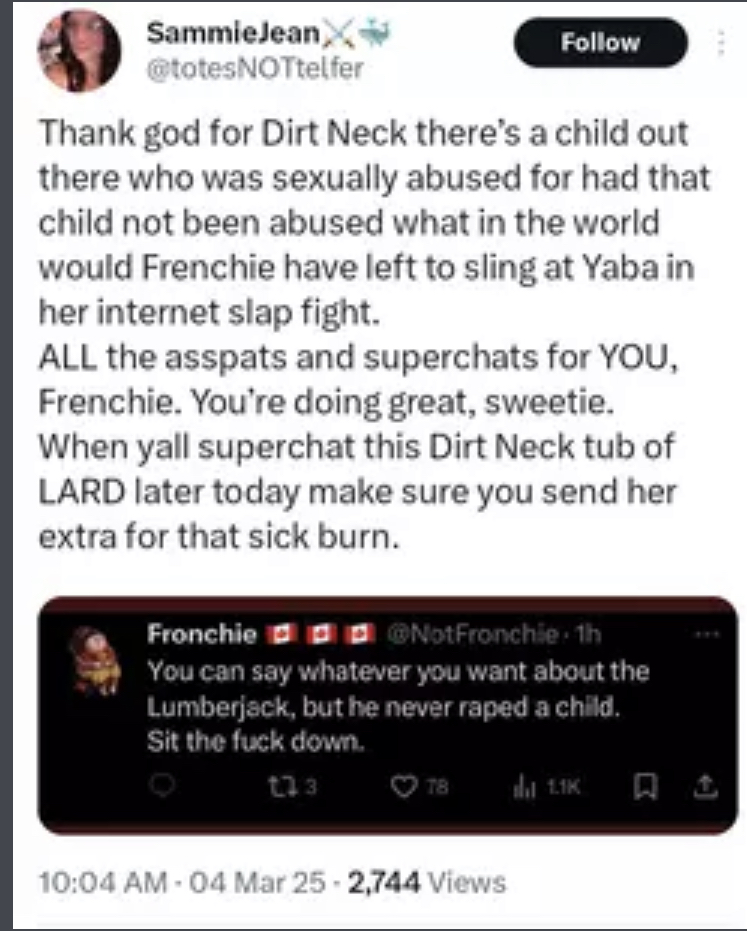
Task: Click the 04 Mar 25 date
Action: pyautogui.click(x=258, y=882)
